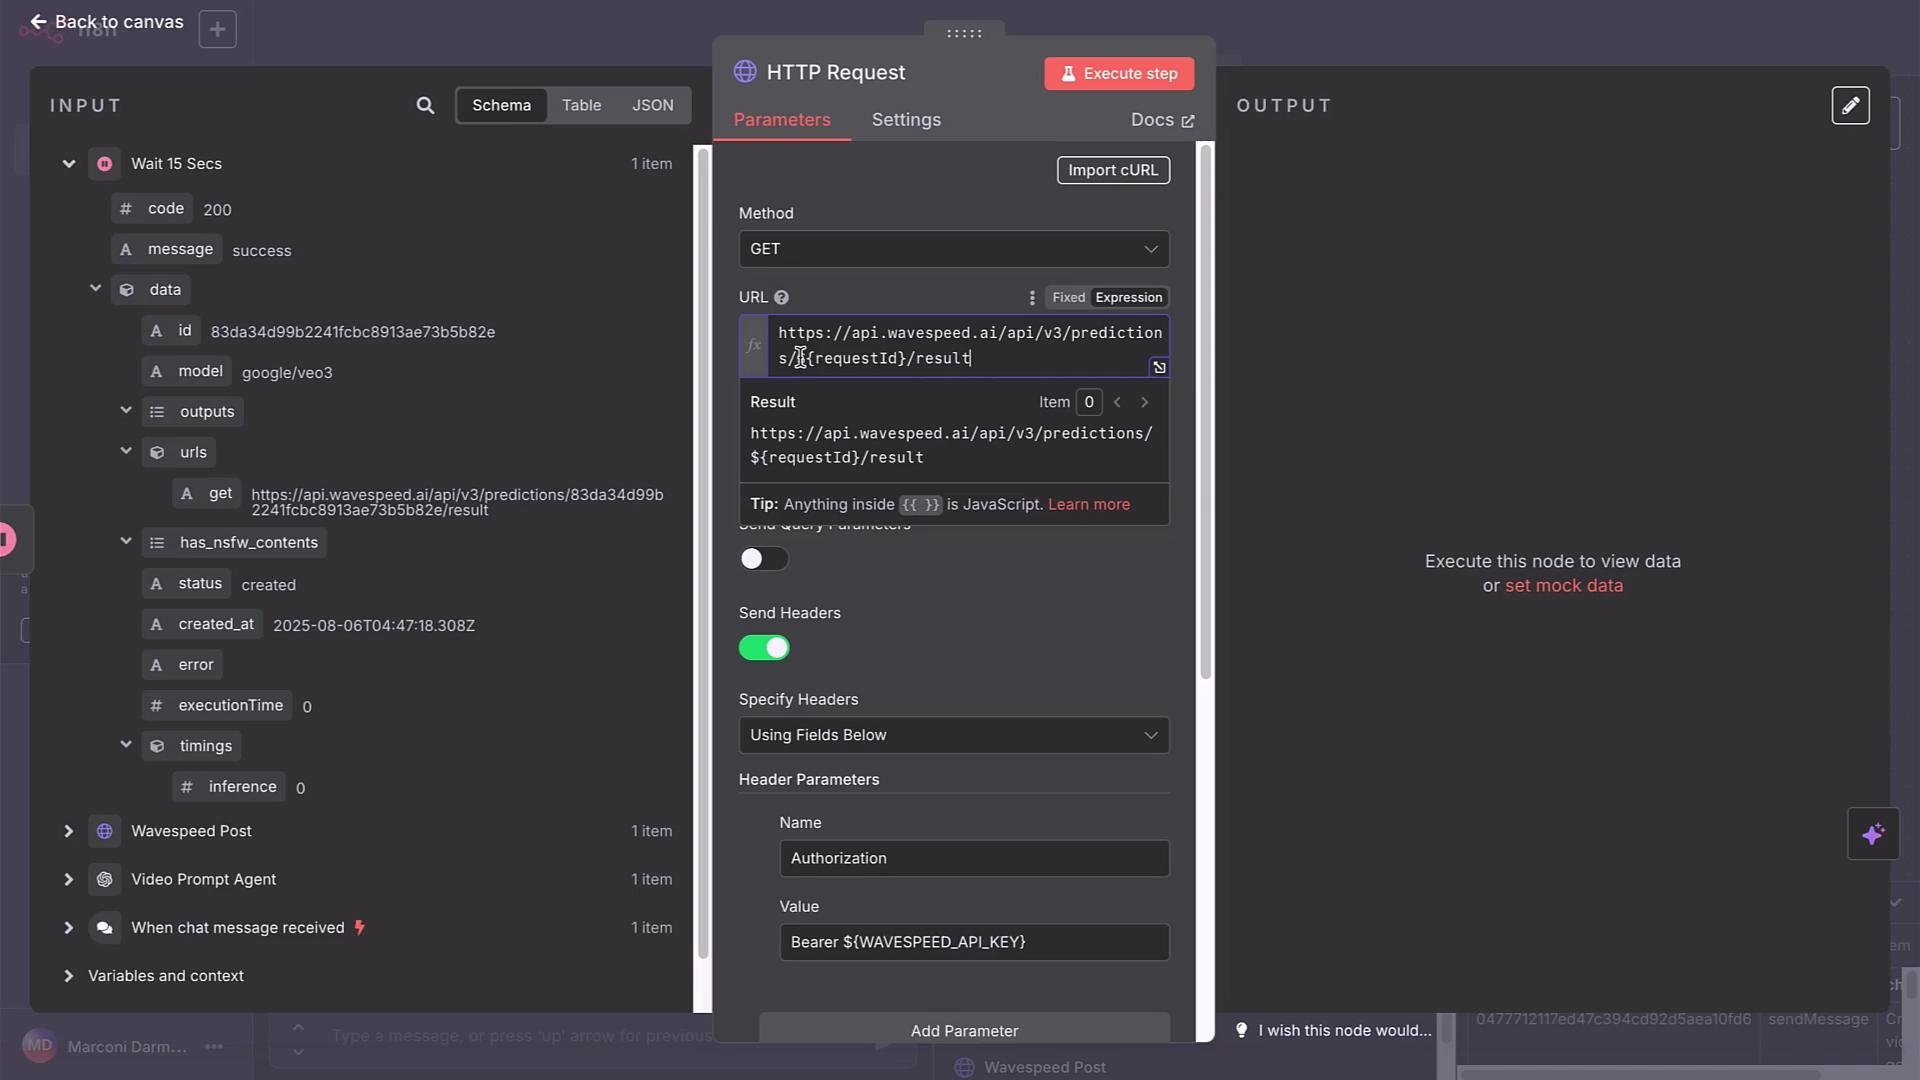This screenshot has height=1080, width=1920.
Task: Collapse the data object tree
Action: click(96, 288)
